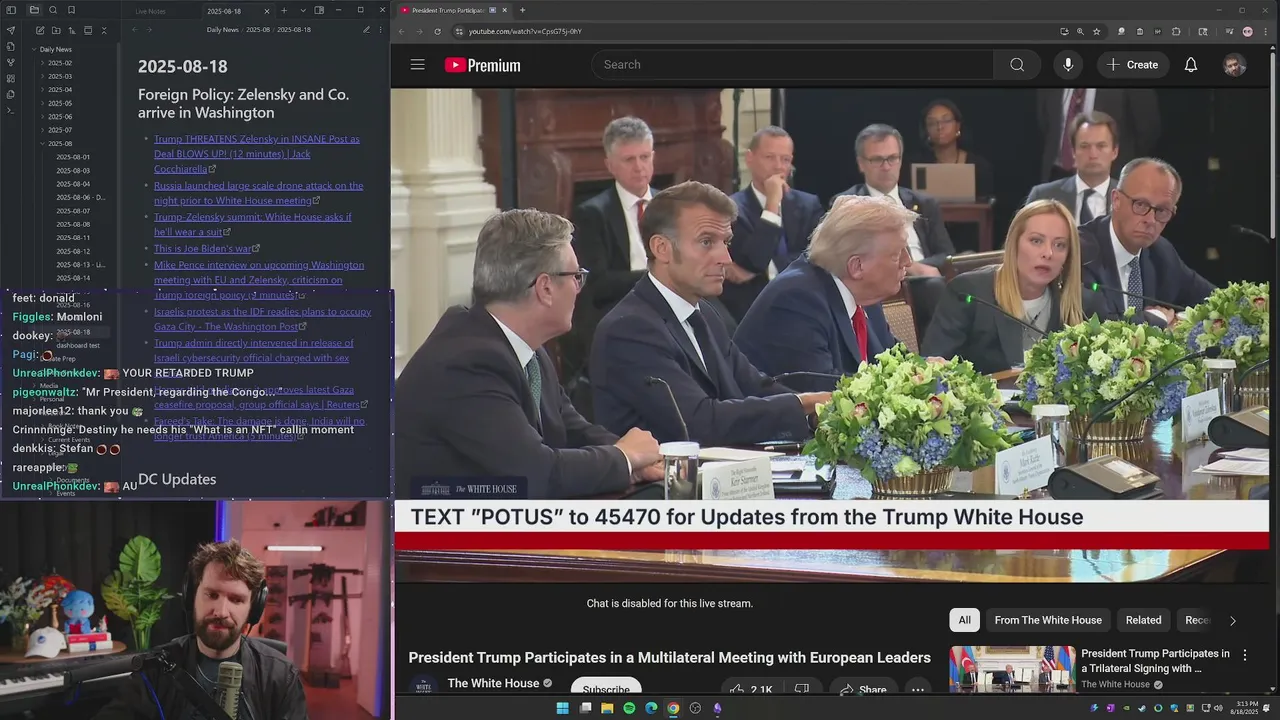
Task: Create a new note in Obsidian
Action: (39, 31)
